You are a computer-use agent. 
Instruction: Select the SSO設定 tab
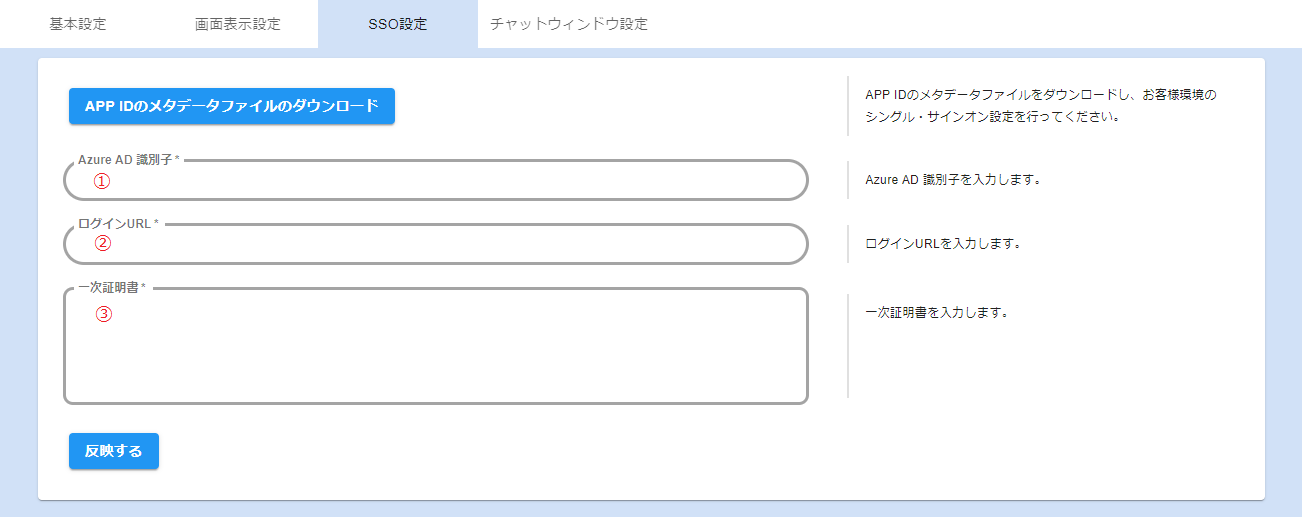(397, 24)
